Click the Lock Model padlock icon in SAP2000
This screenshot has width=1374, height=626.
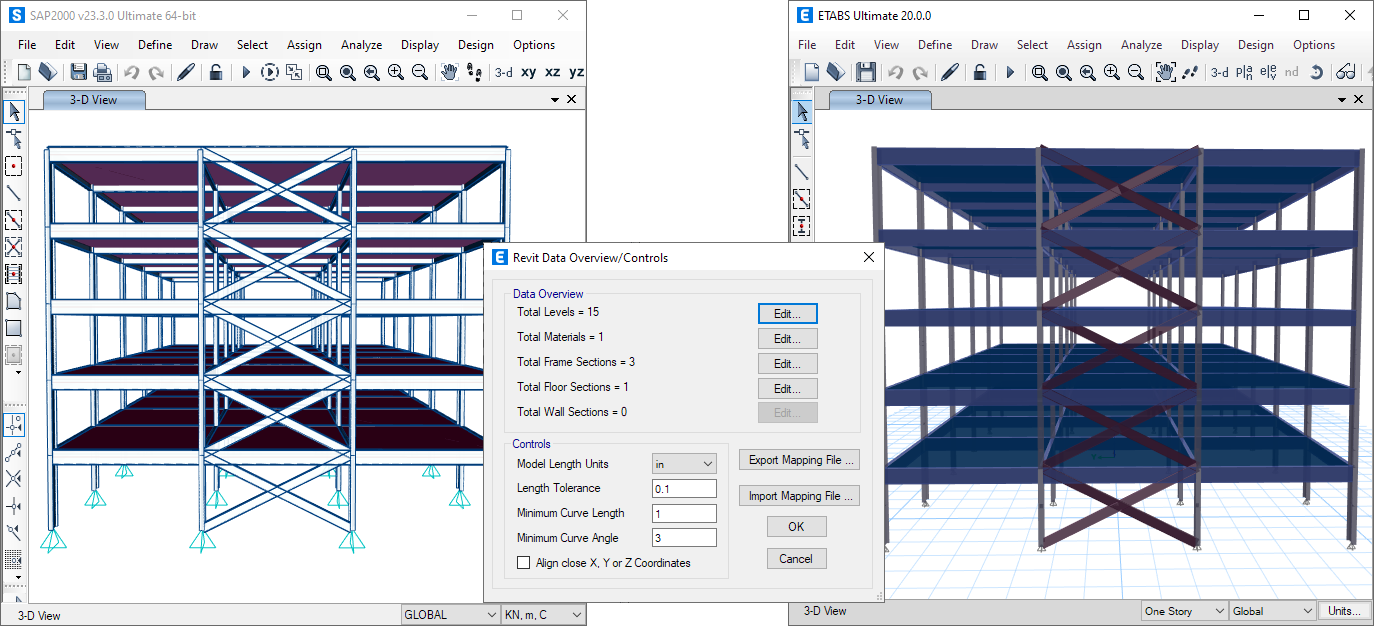pos(217,72)
